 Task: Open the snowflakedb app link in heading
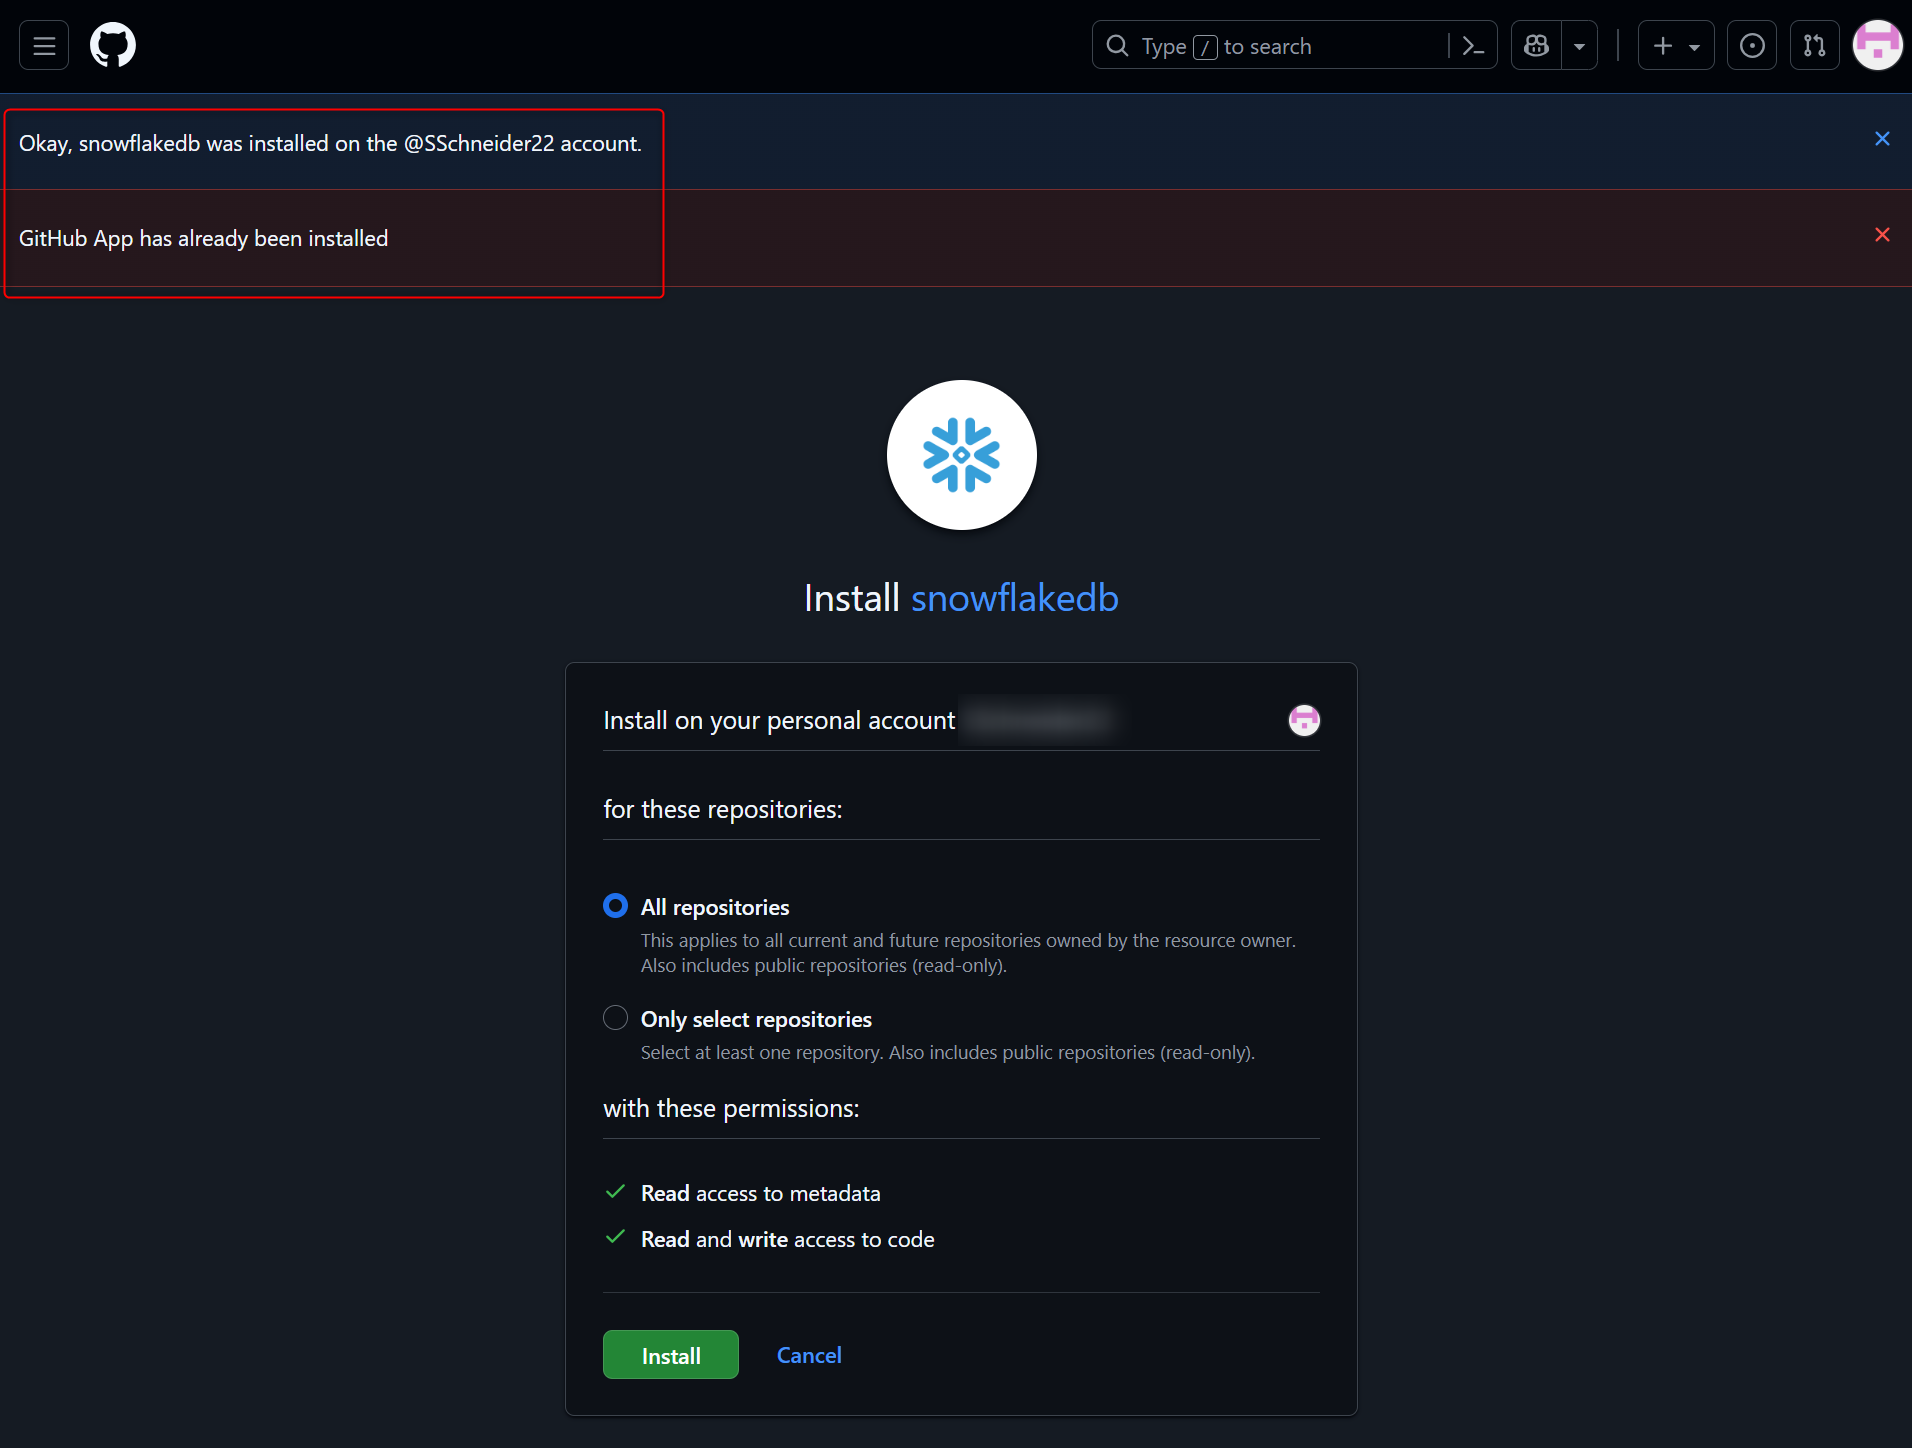pos(1015,598)
